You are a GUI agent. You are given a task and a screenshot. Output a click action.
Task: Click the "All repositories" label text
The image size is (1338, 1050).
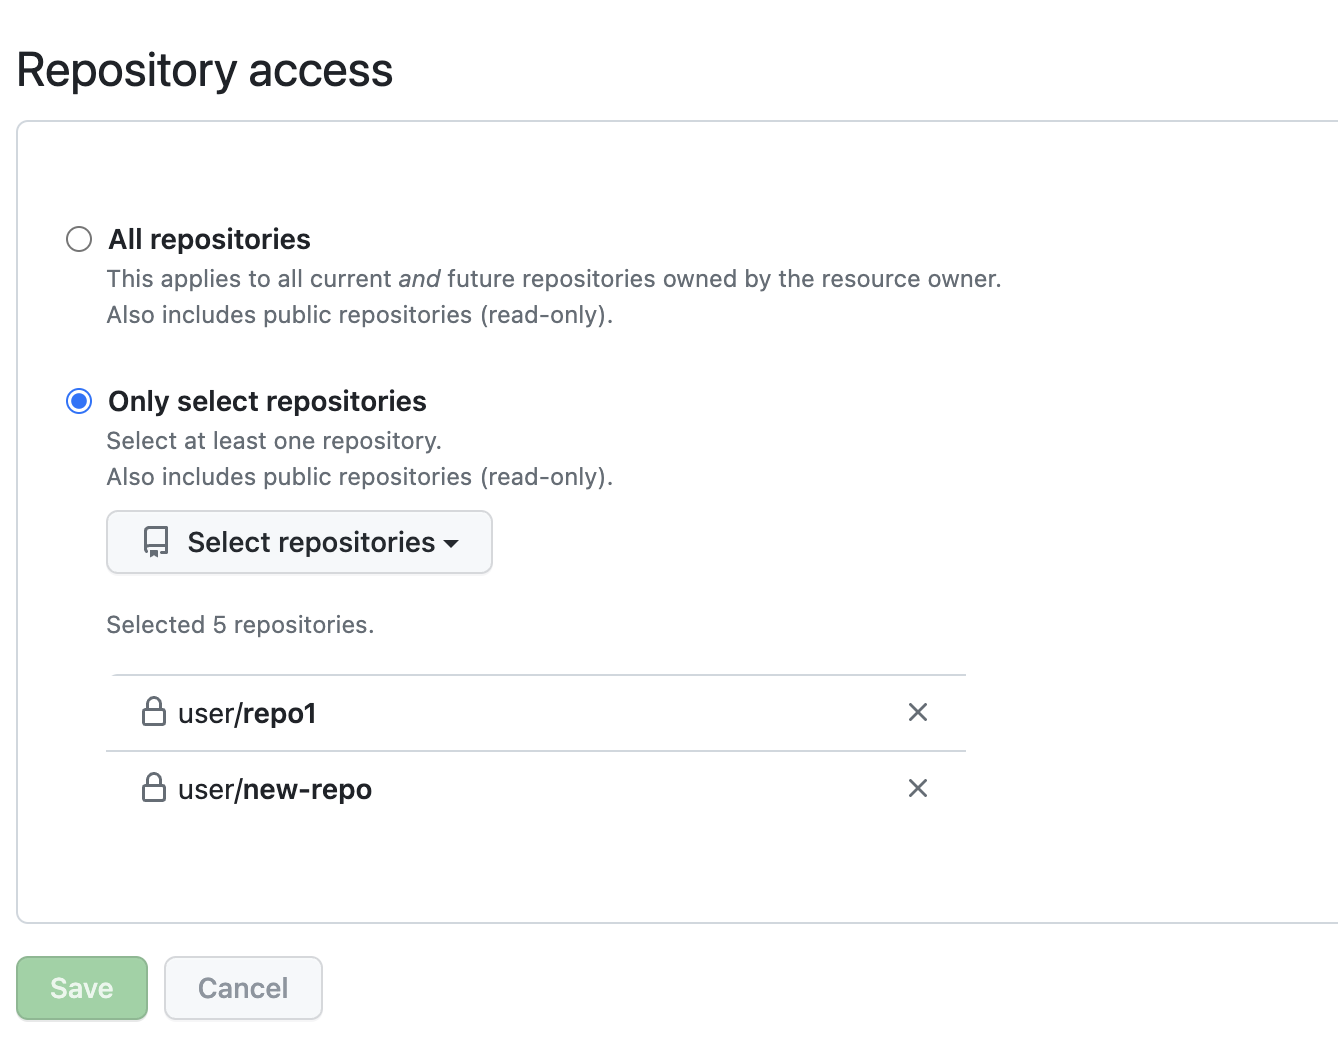(209, 239)
